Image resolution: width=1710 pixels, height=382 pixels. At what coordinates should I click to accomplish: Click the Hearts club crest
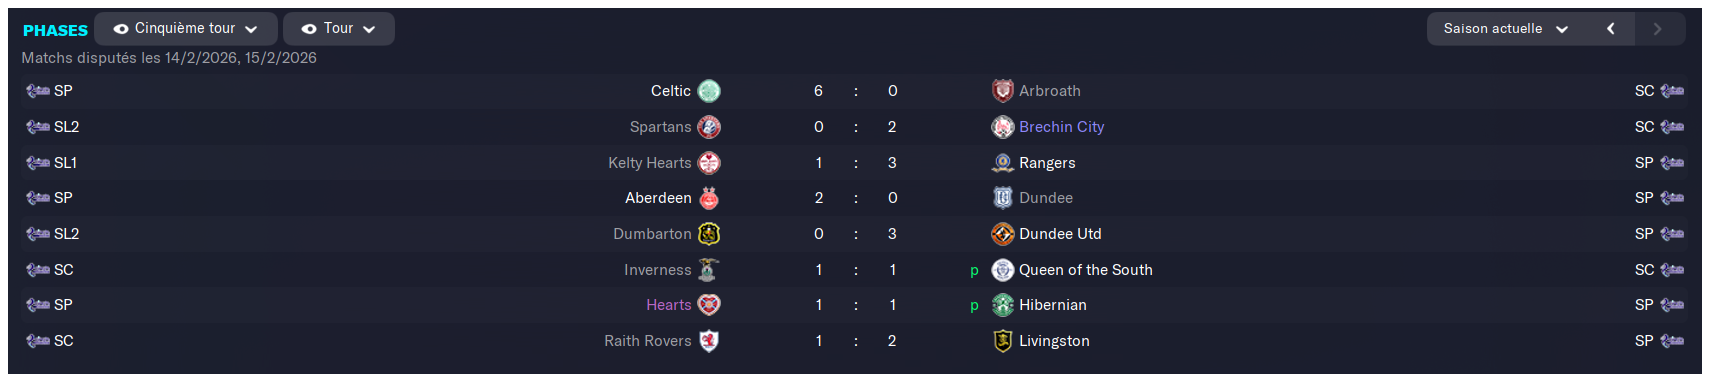(709, 305)
